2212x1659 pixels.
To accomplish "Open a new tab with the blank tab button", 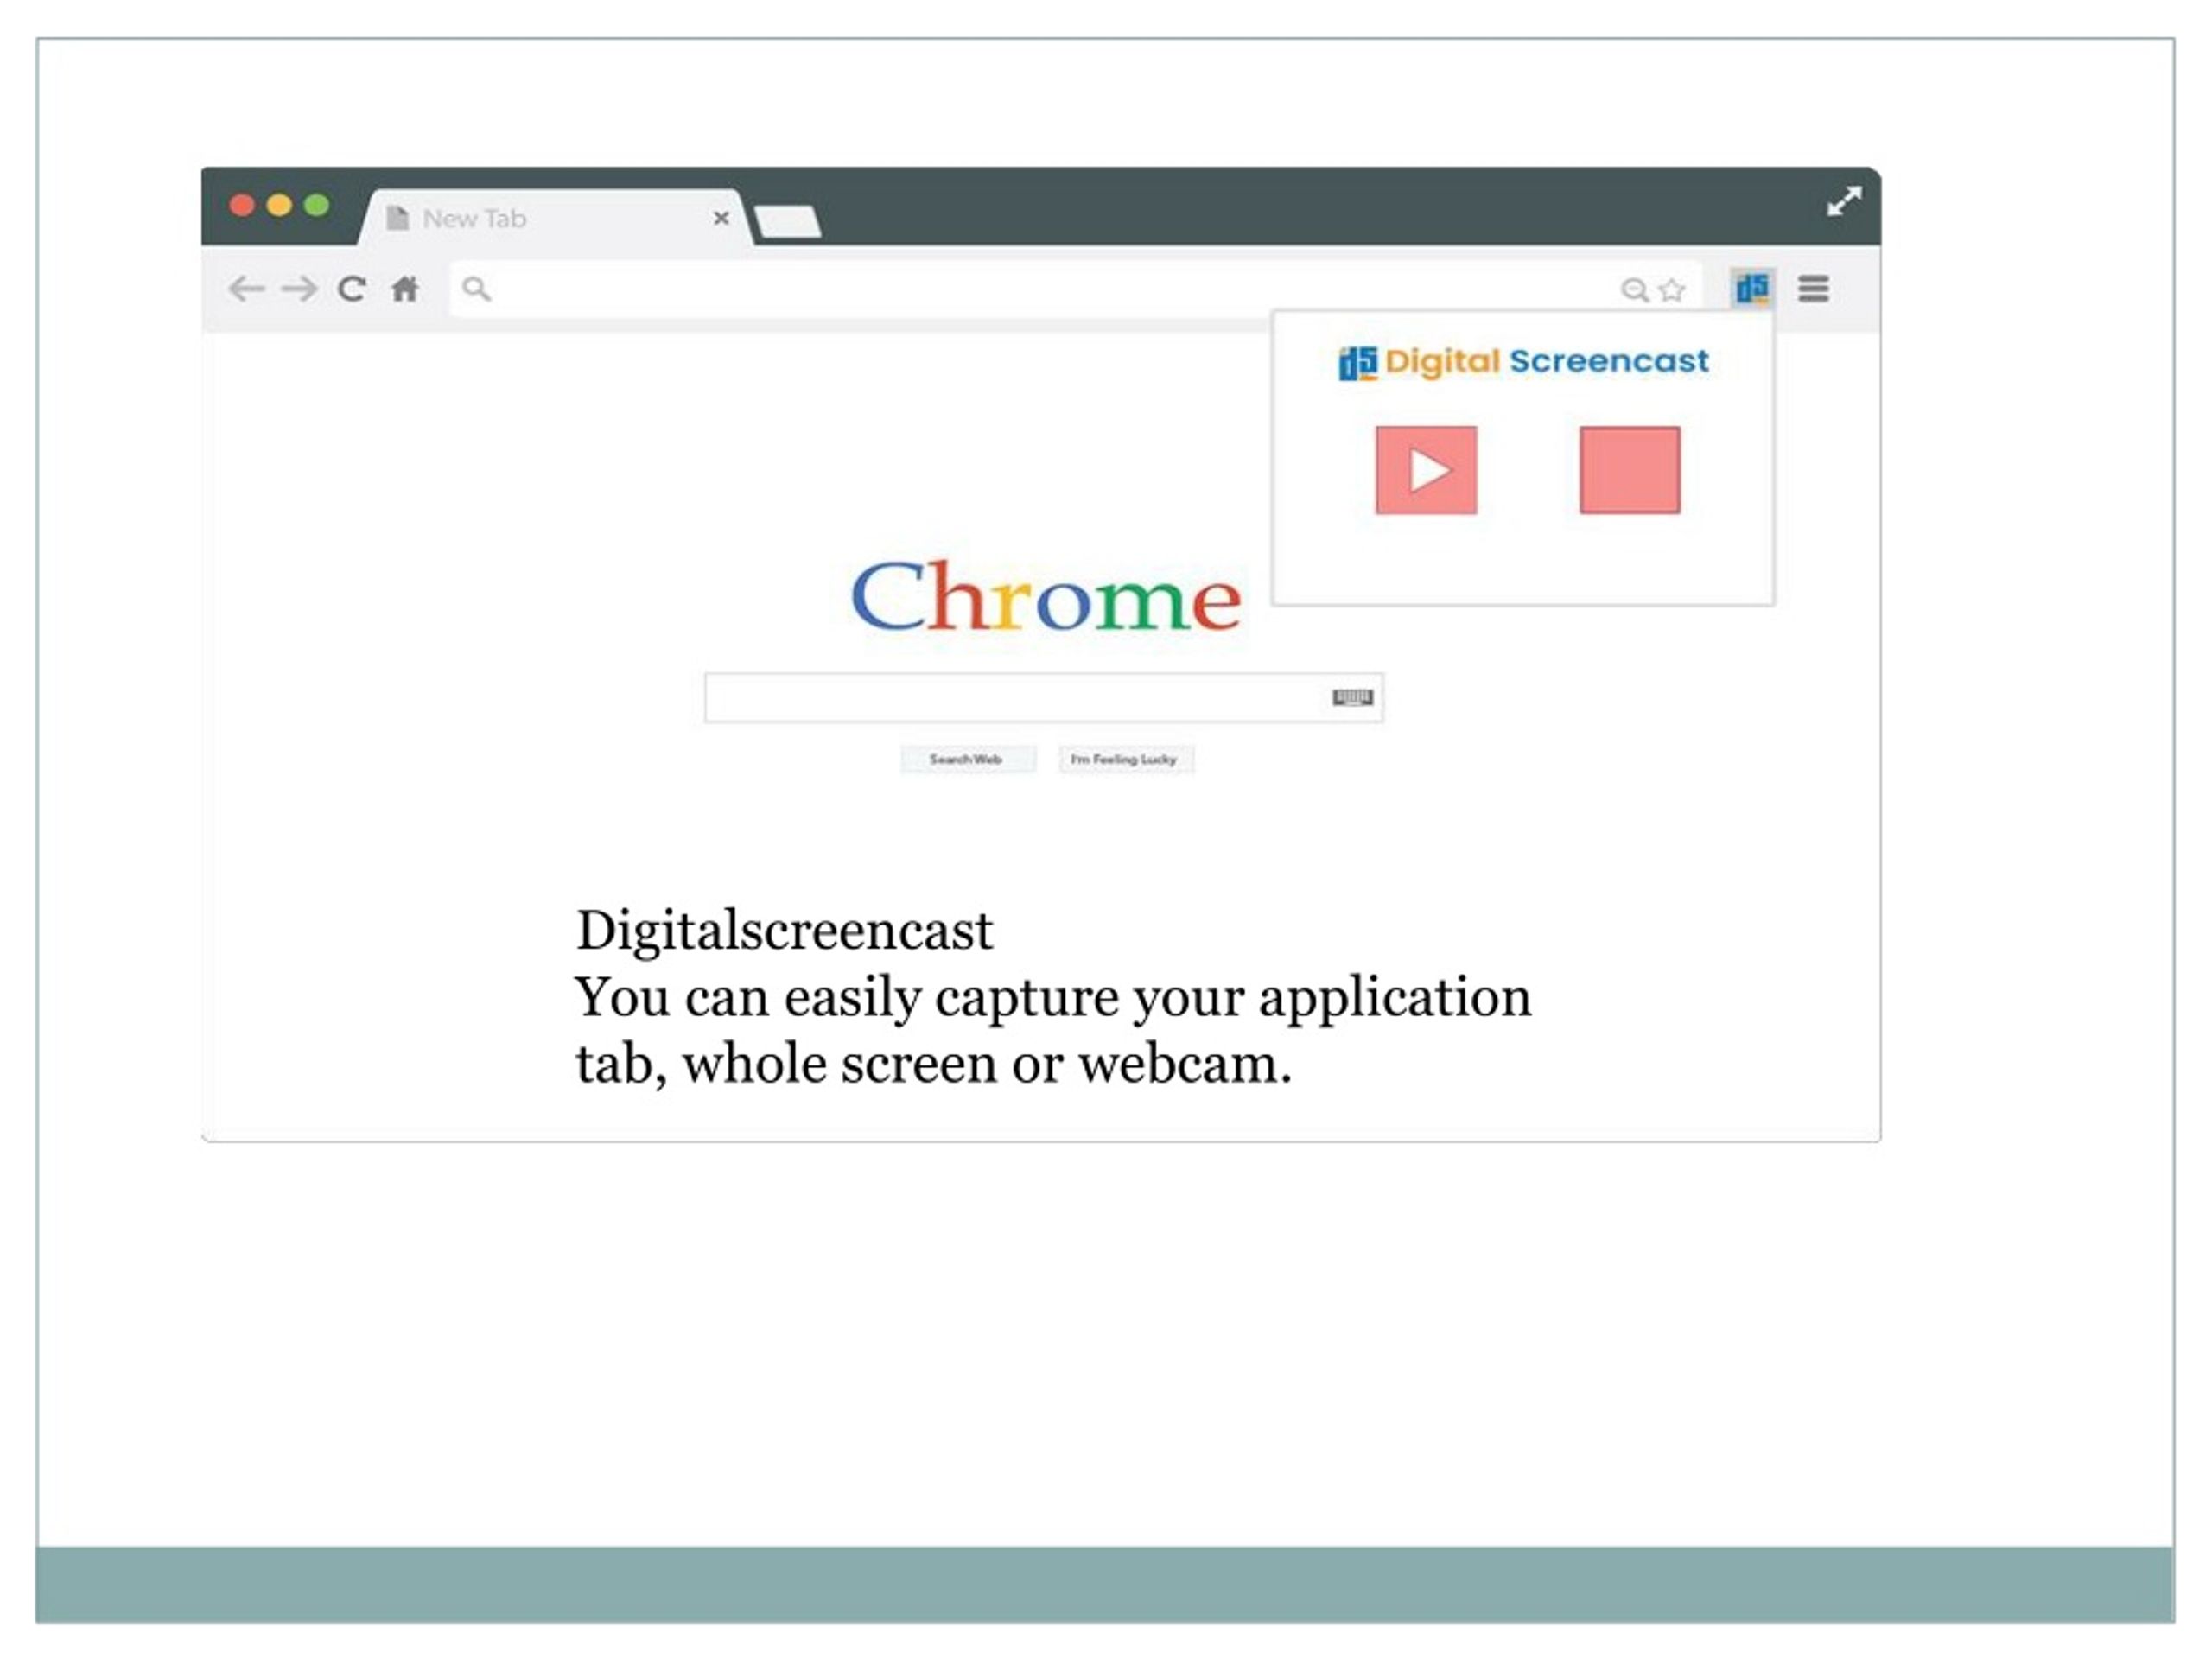I will (788, 222).
